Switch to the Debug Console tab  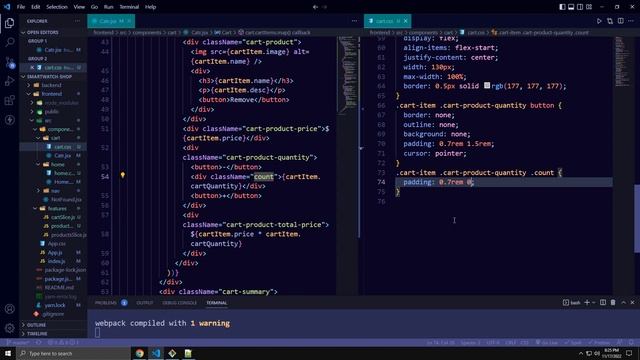click(180, 303)
